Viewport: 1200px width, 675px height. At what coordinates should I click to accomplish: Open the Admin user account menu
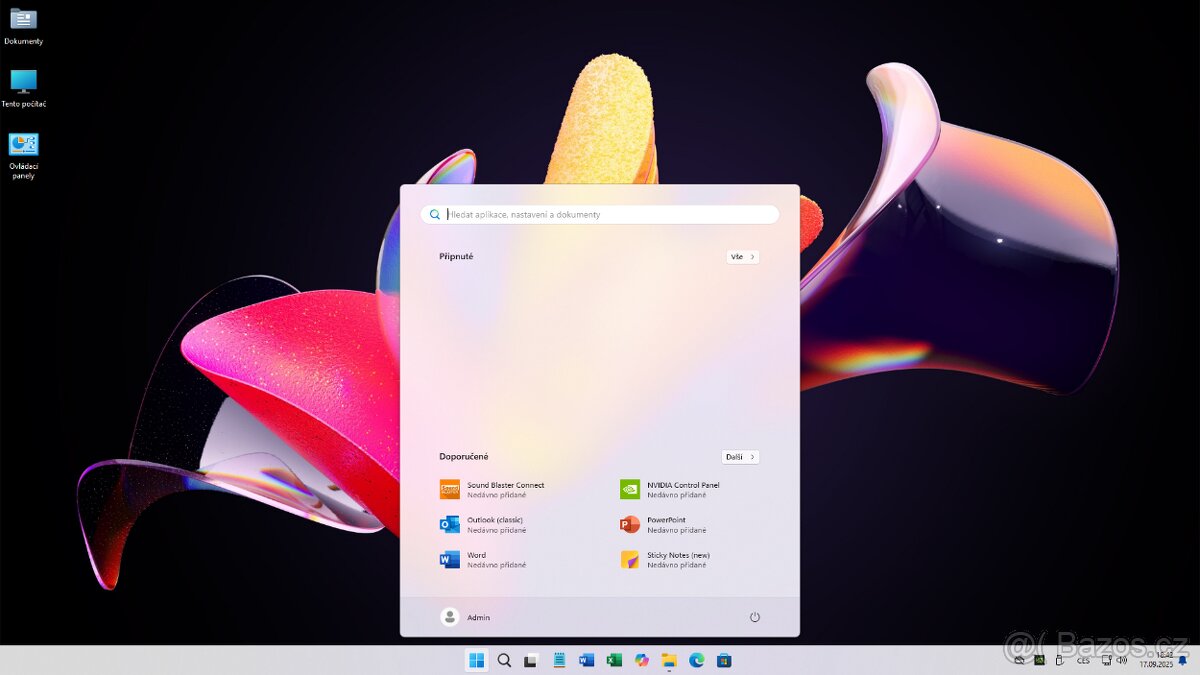point(466,617)
